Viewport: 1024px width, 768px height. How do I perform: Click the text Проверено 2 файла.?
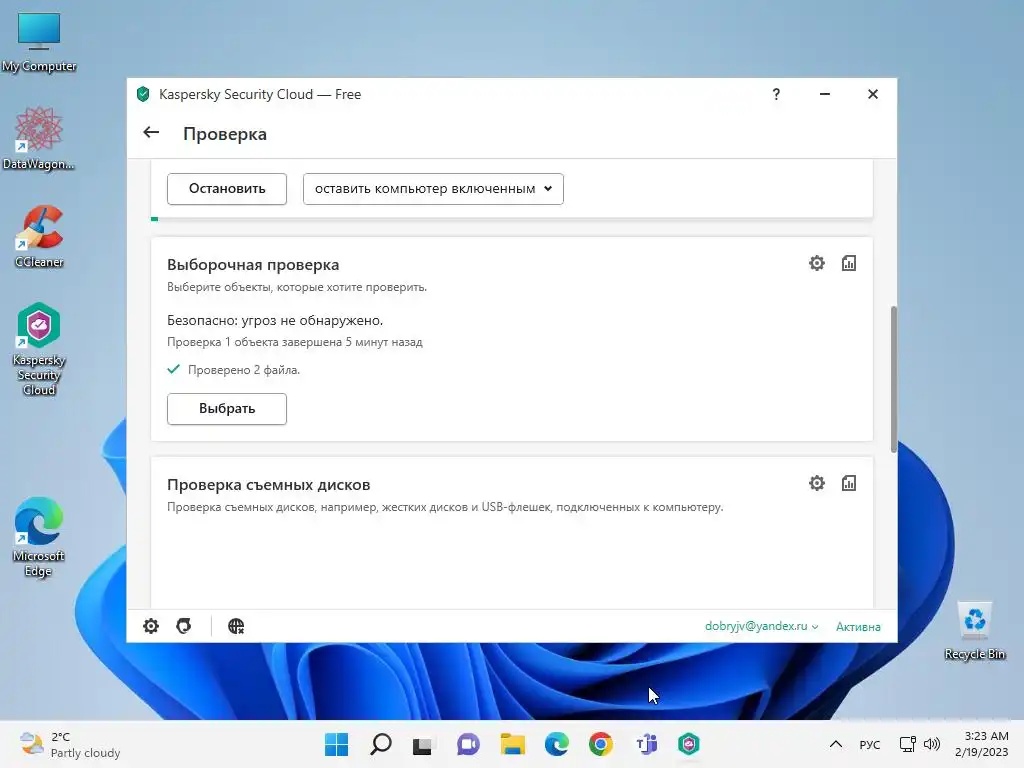tap(244, 370)
